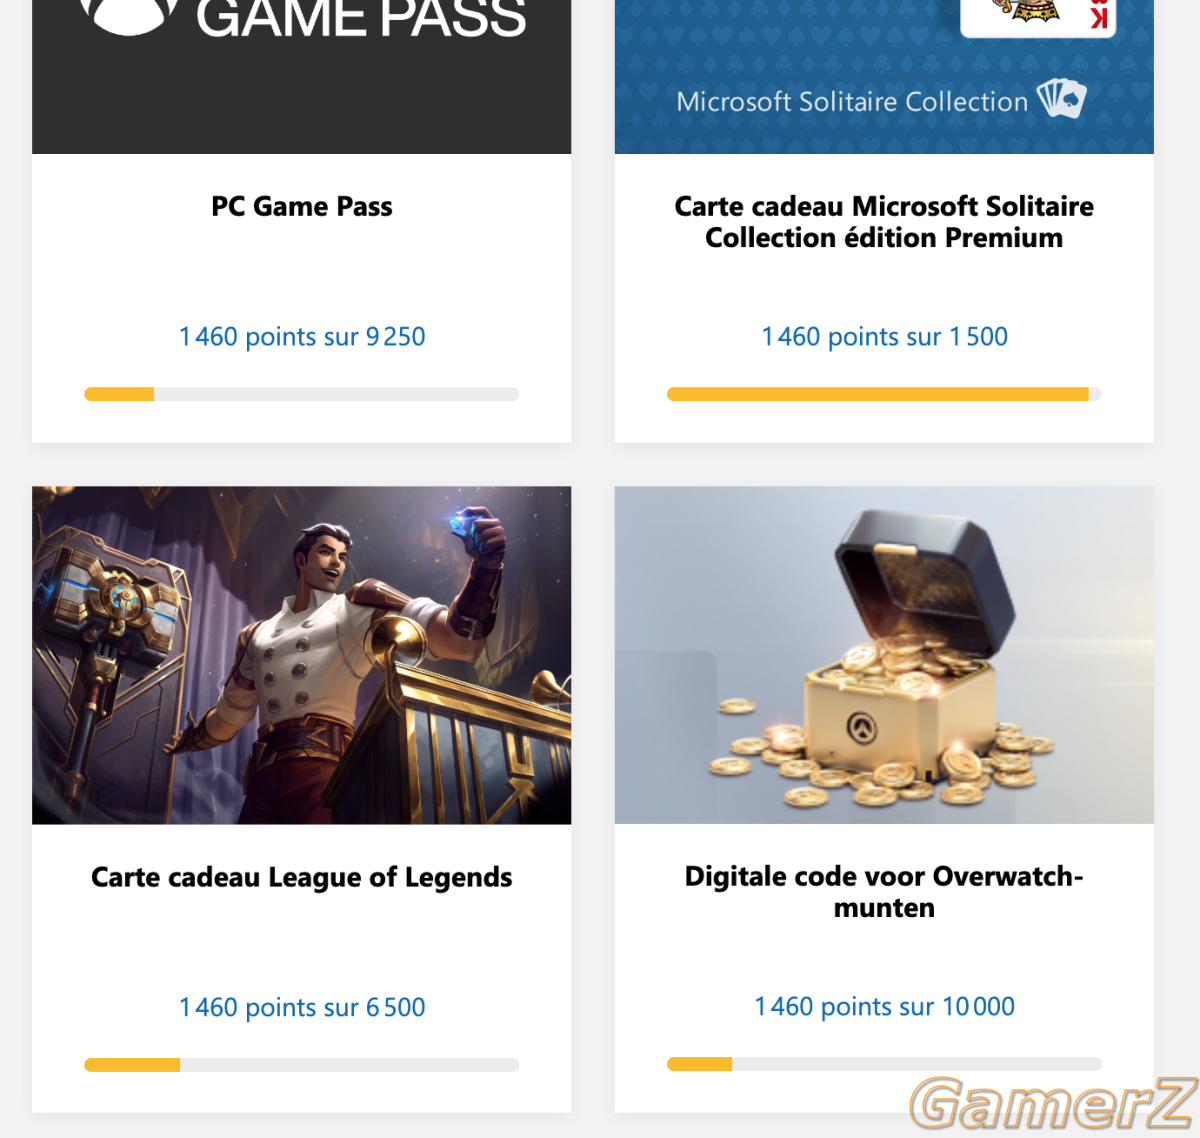1200x1138 pixels.
Task: Click '1 460 points sur 6 500' link
Action: click(302, 1007)
